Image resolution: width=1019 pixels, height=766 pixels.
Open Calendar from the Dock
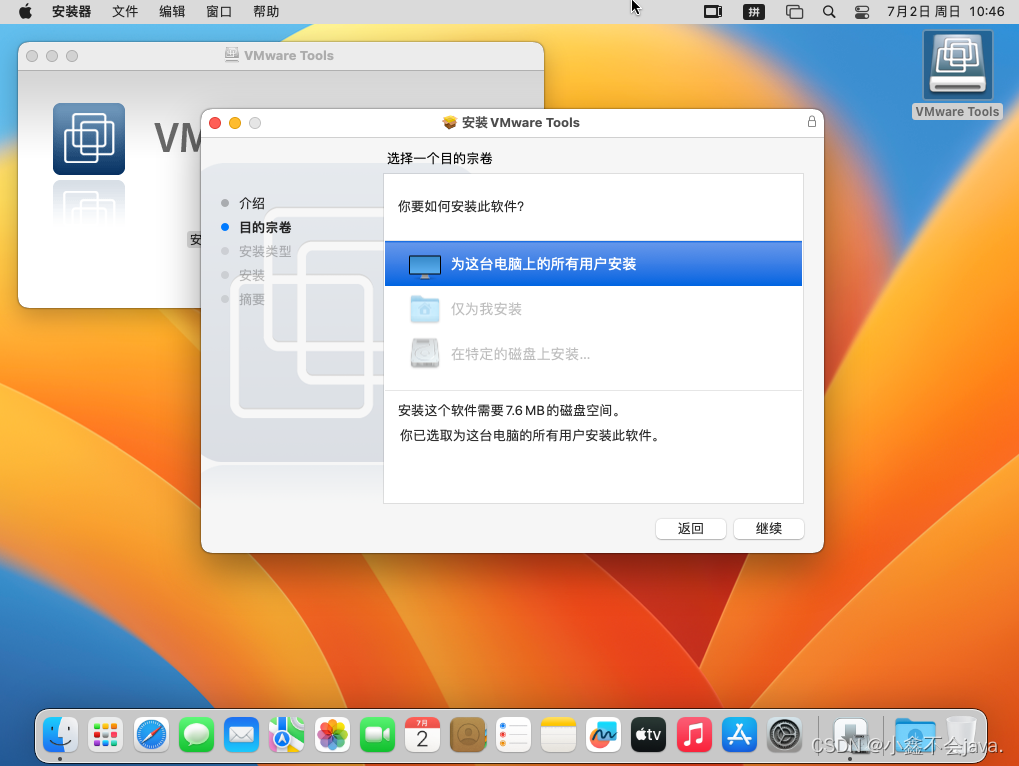click(422, 735)
